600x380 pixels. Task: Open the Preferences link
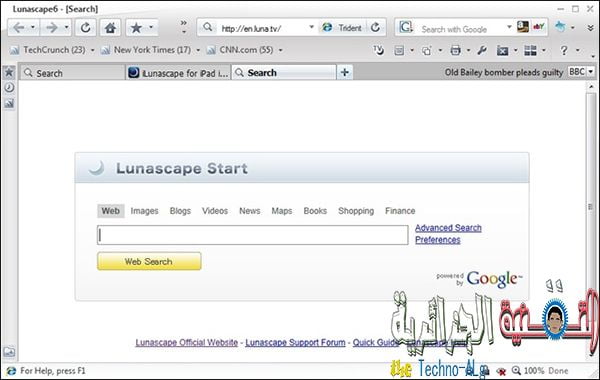(x=438, y=240)
